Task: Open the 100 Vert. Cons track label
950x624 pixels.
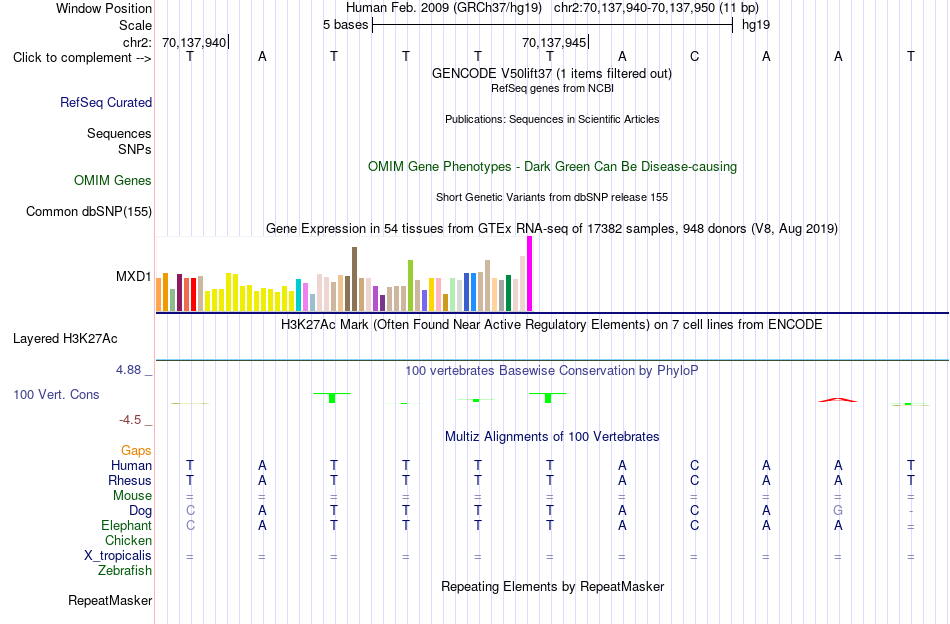Action: tap(56, 394)
